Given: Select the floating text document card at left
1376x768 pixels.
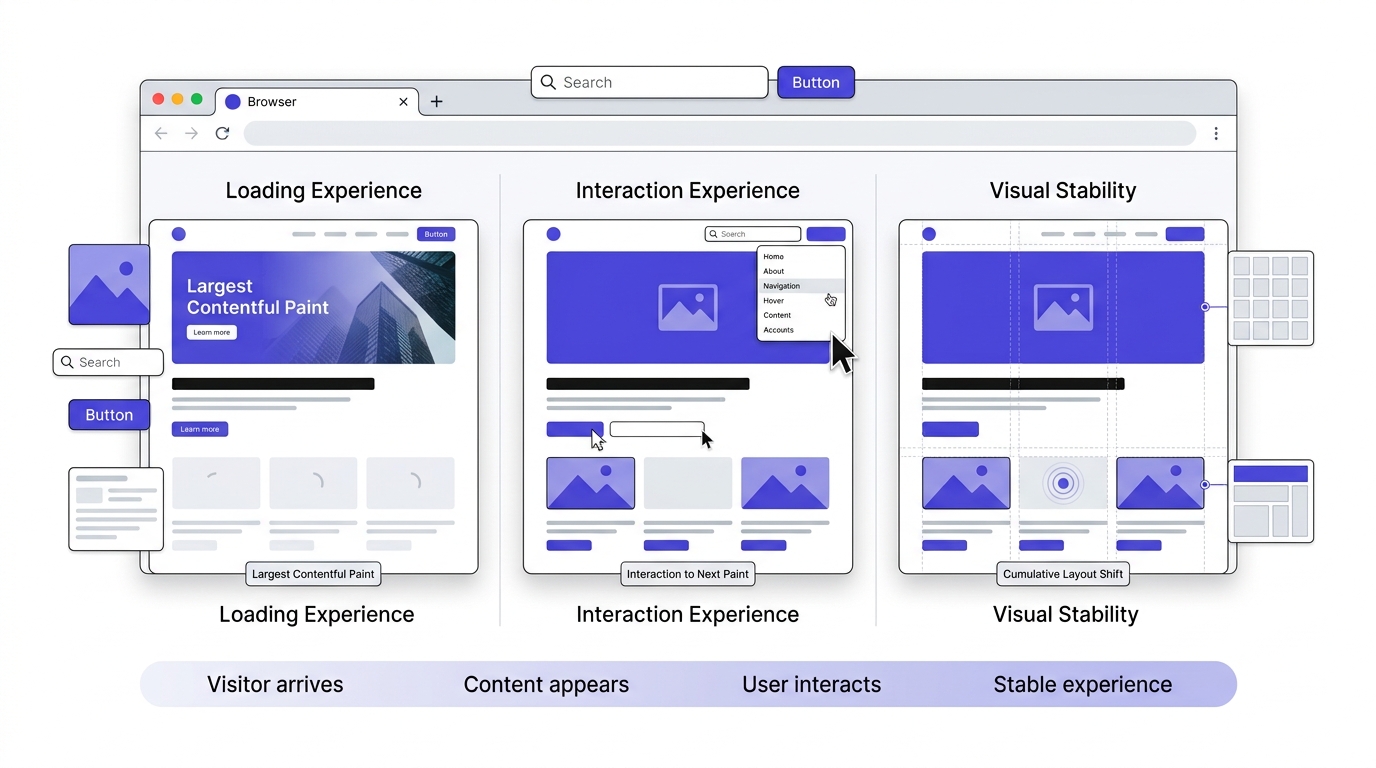Looking at the screenshot, I should 116,509.
